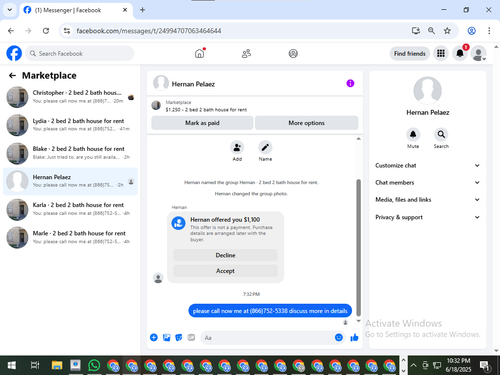Click chat scrollbar up arrow
This screenshot has width=500, height=375.
pos(358,139)
